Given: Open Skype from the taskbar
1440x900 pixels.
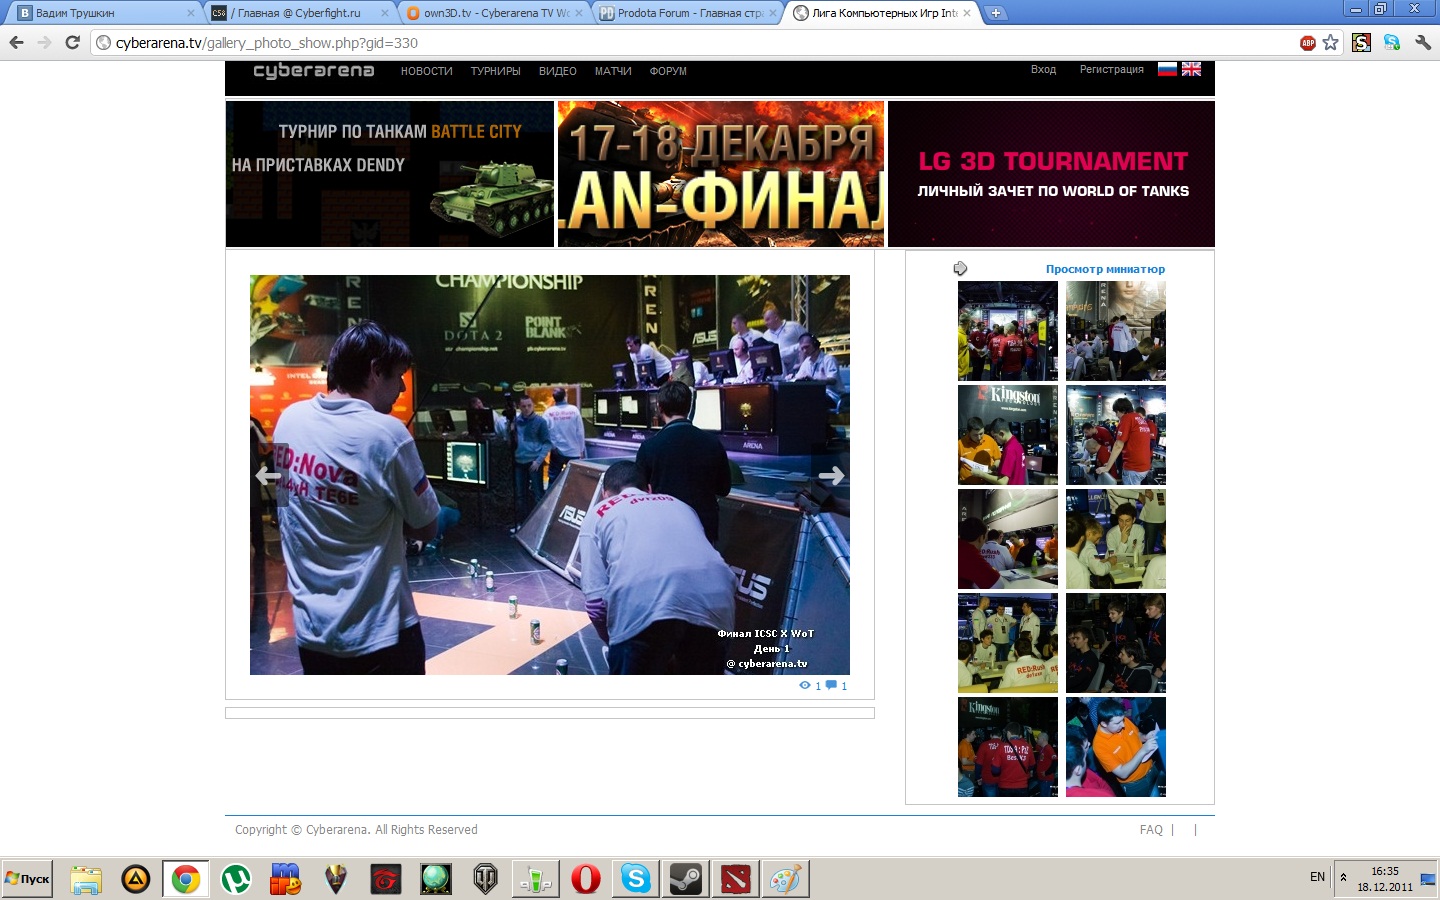Looking at the screenshot, I should (636, 879).
